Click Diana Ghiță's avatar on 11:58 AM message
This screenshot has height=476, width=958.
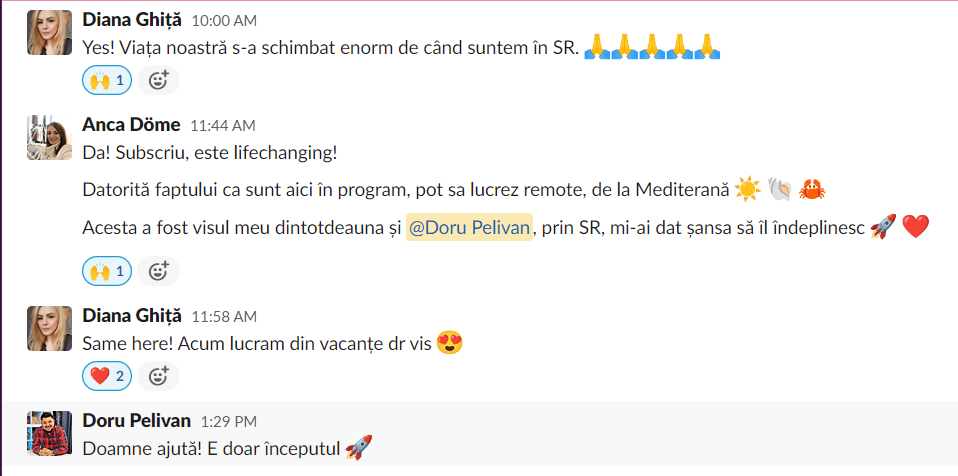(x=49, y=328)
